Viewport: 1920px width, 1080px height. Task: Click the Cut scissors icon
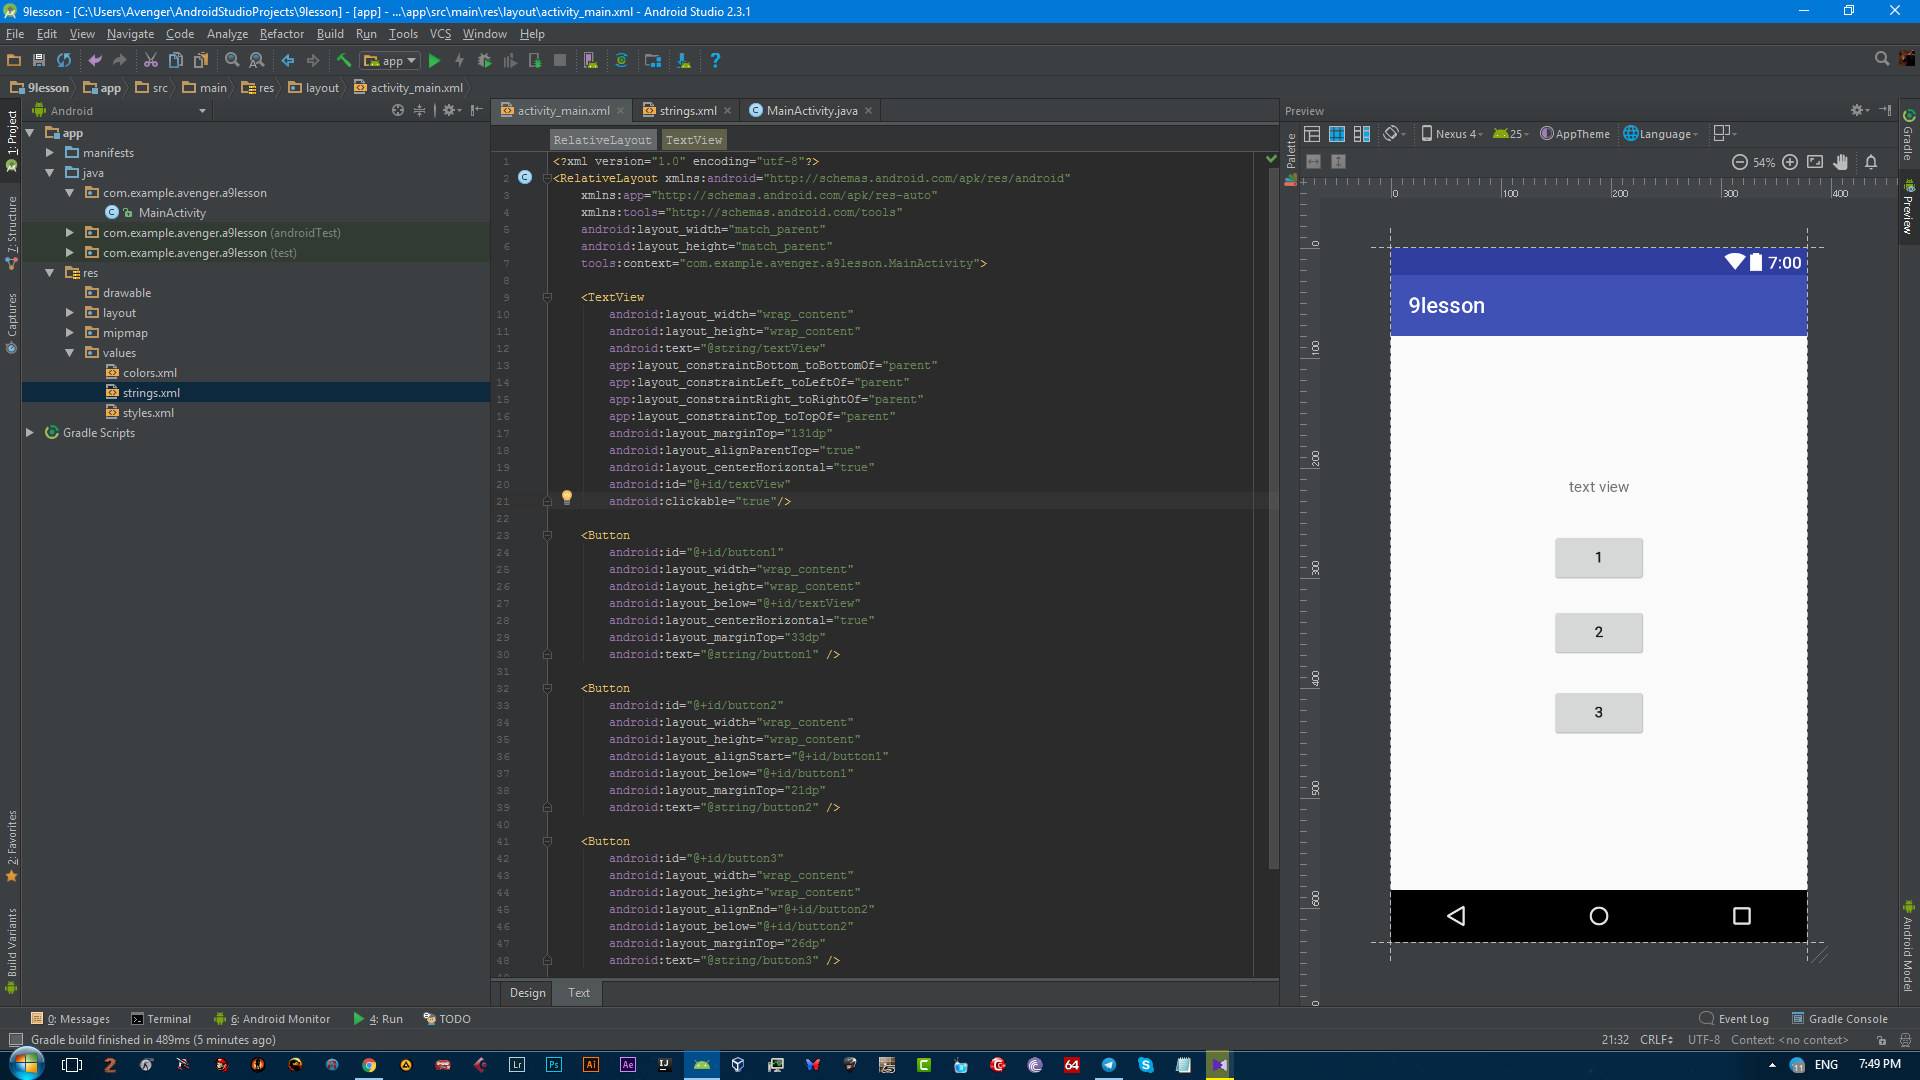151,61
